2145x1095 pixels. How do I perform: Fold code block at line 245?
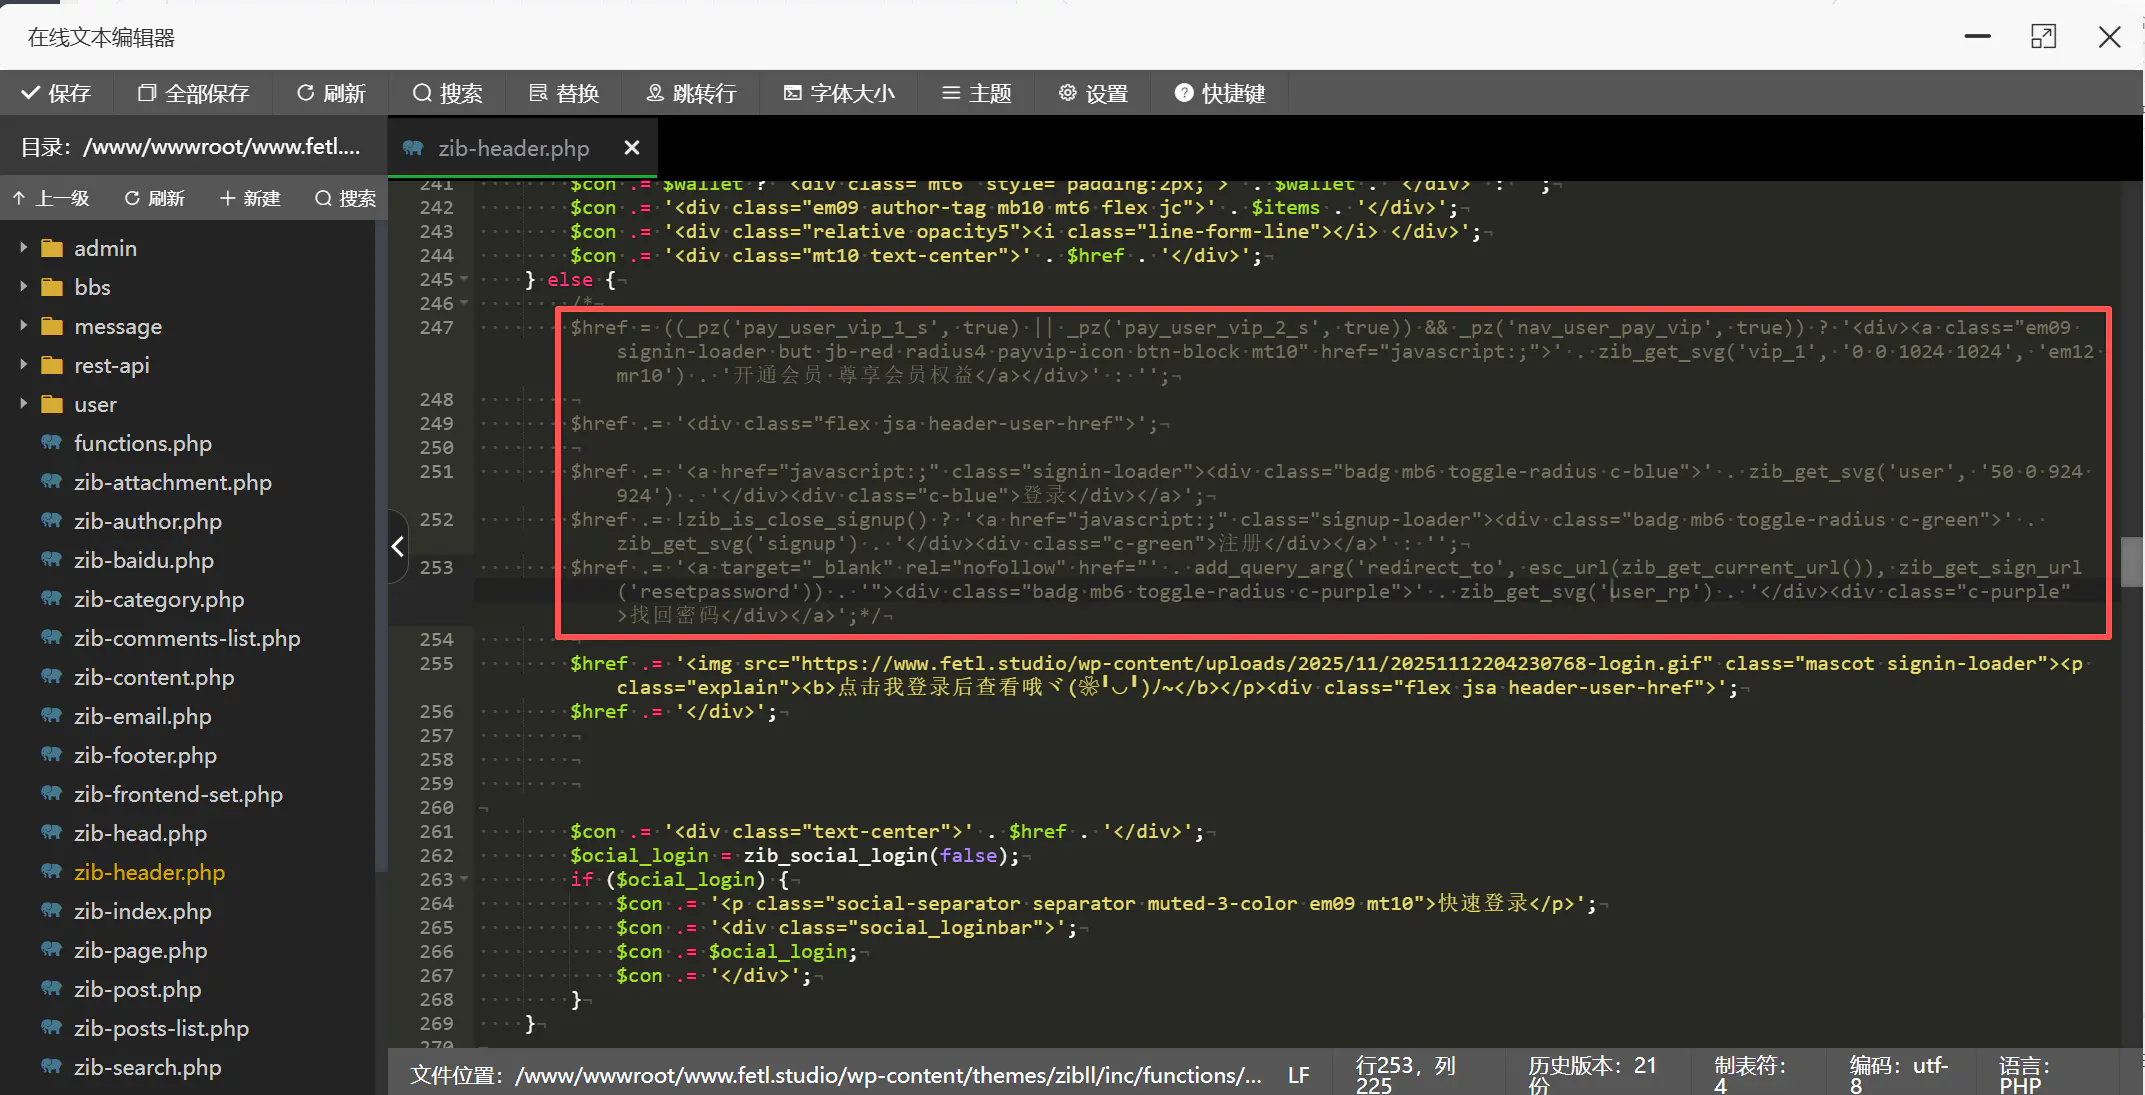point(465,280)
